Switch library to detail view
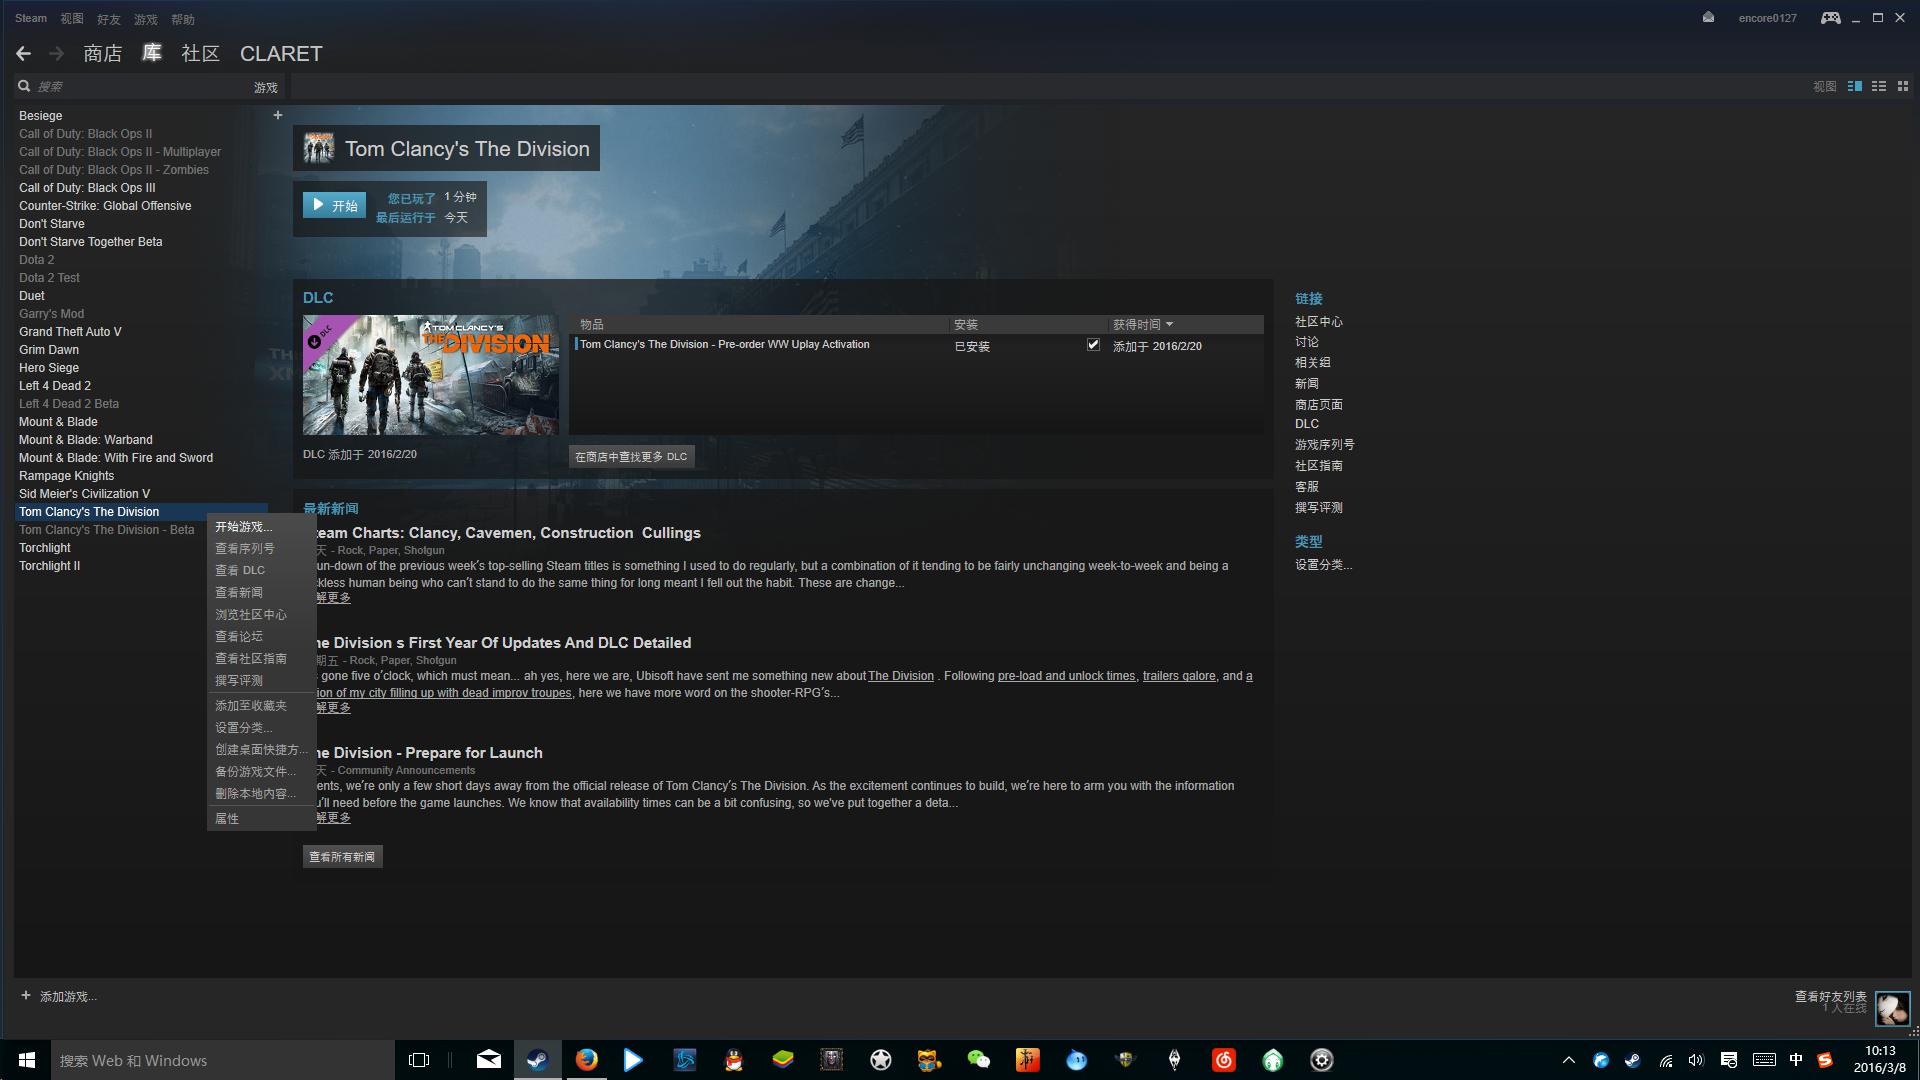The image size is (1920, 1080). coord(1855,87)
